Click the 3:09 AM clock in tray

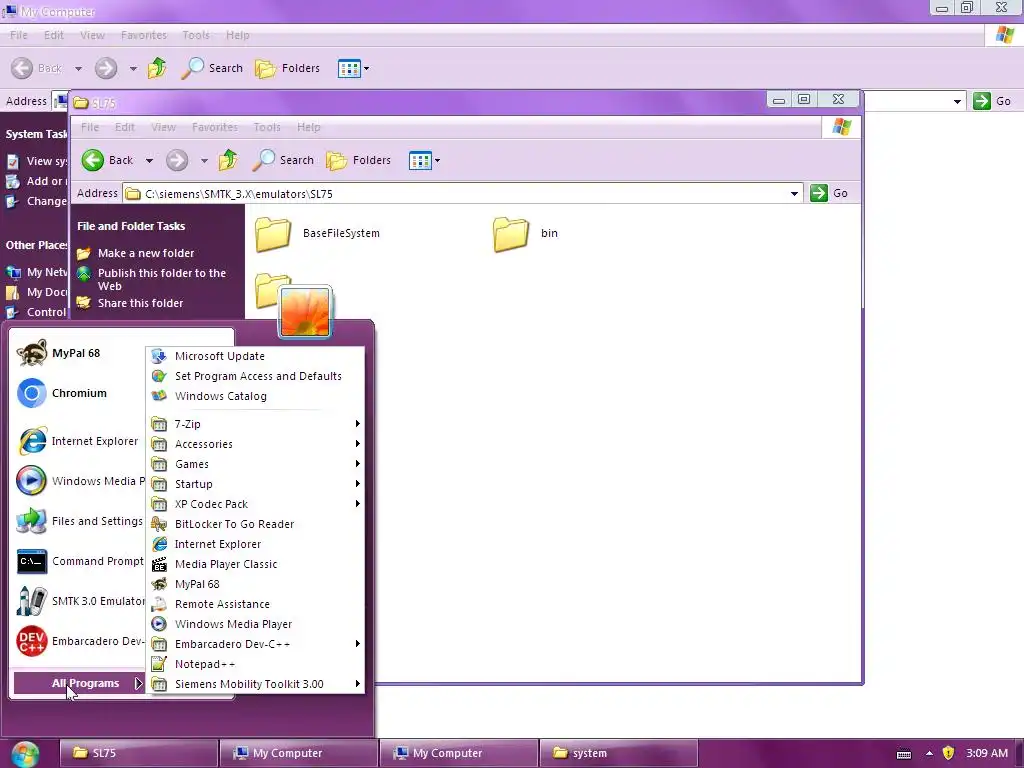[x=987, y=753]
